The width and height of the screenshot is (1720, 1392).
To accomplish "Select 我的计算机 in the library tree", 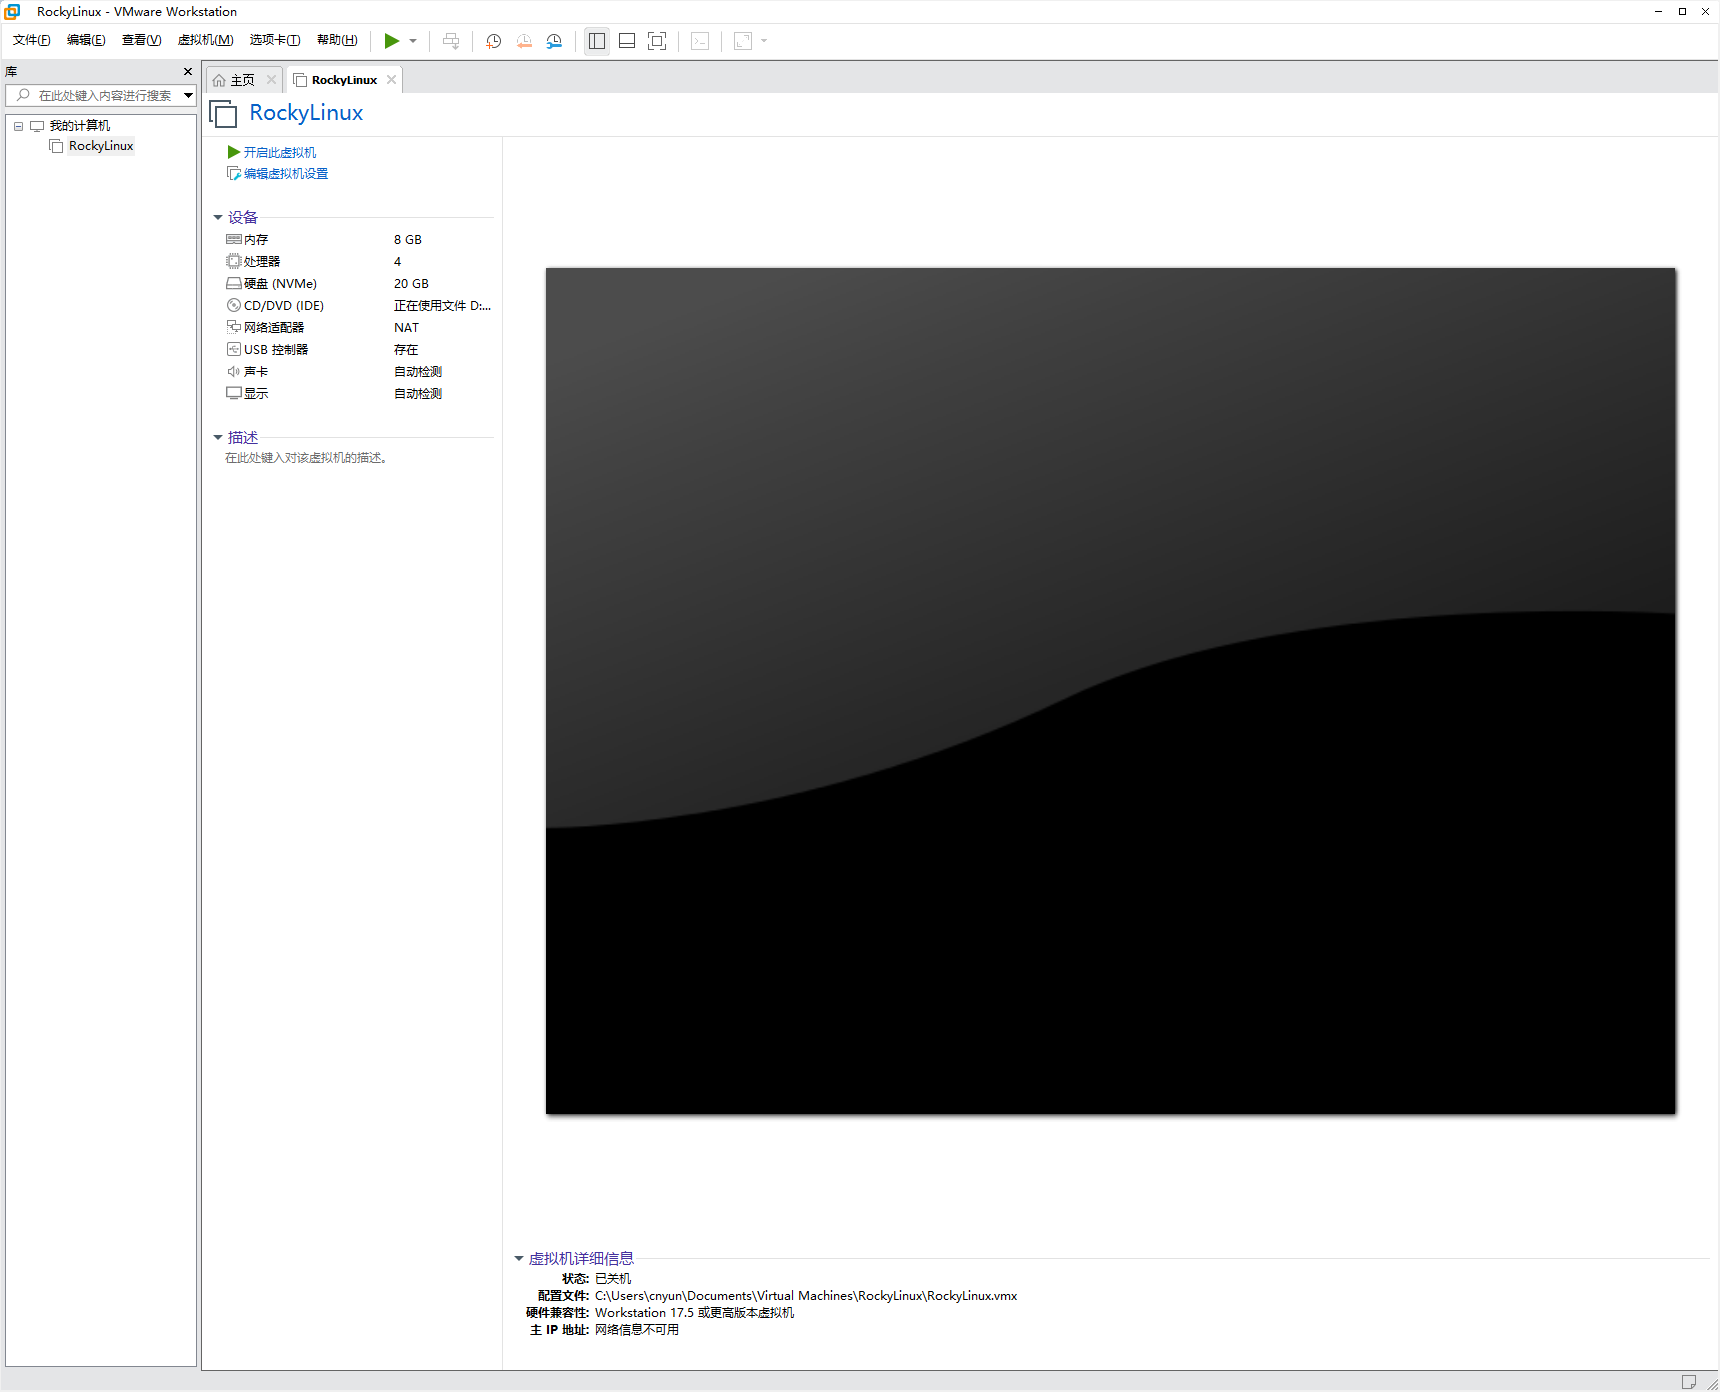I will (80, 126).
